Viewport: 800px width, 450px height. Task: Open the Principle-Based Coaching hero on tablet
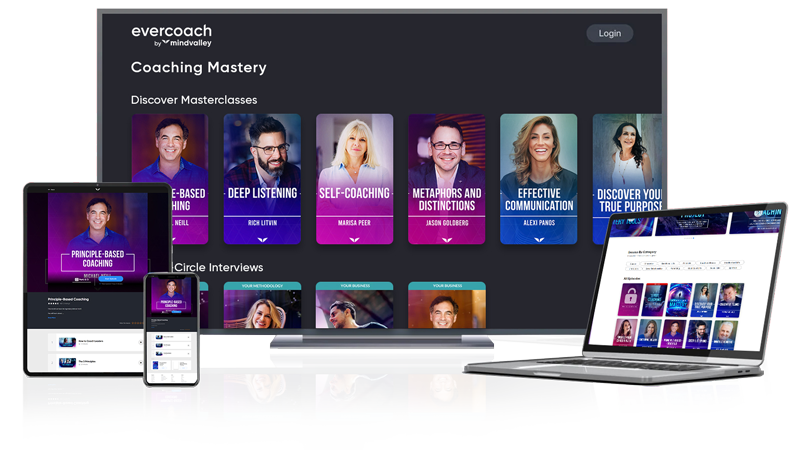(97, 240)
